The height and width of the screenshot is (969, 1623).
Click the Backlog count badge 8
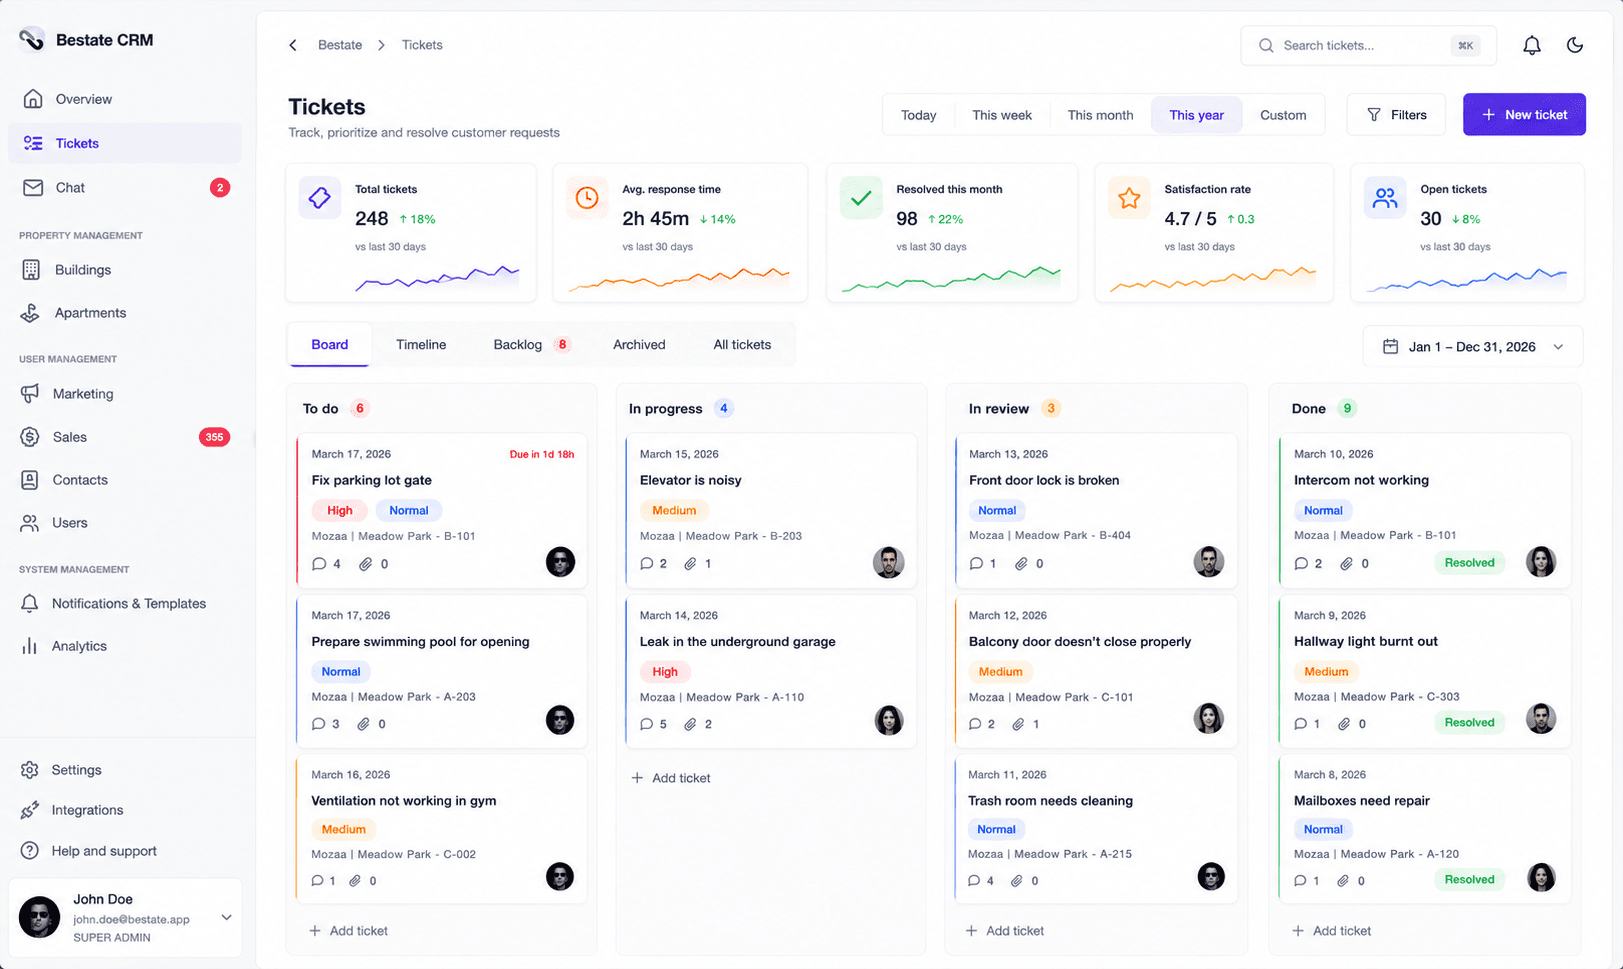[x=563, y=344]
